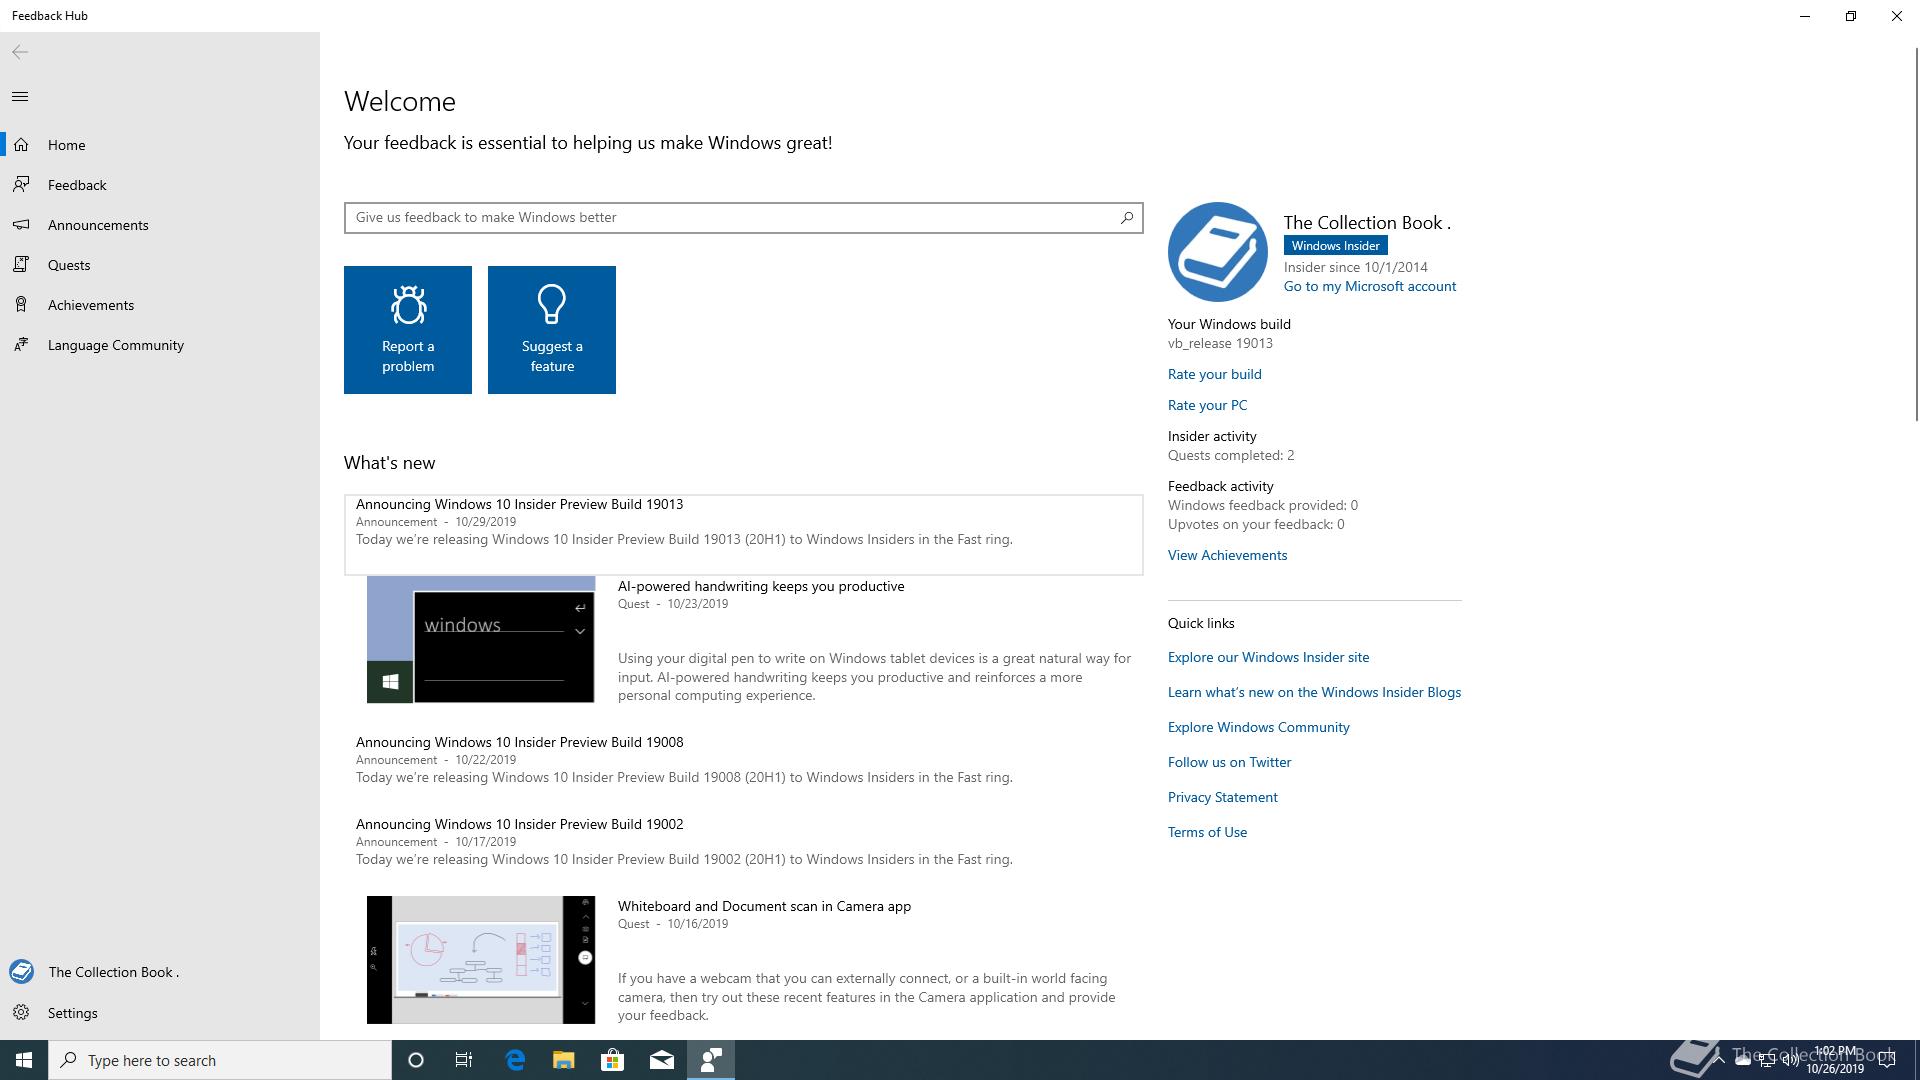Open Language Community in the sidebar

tap(160, 345)
